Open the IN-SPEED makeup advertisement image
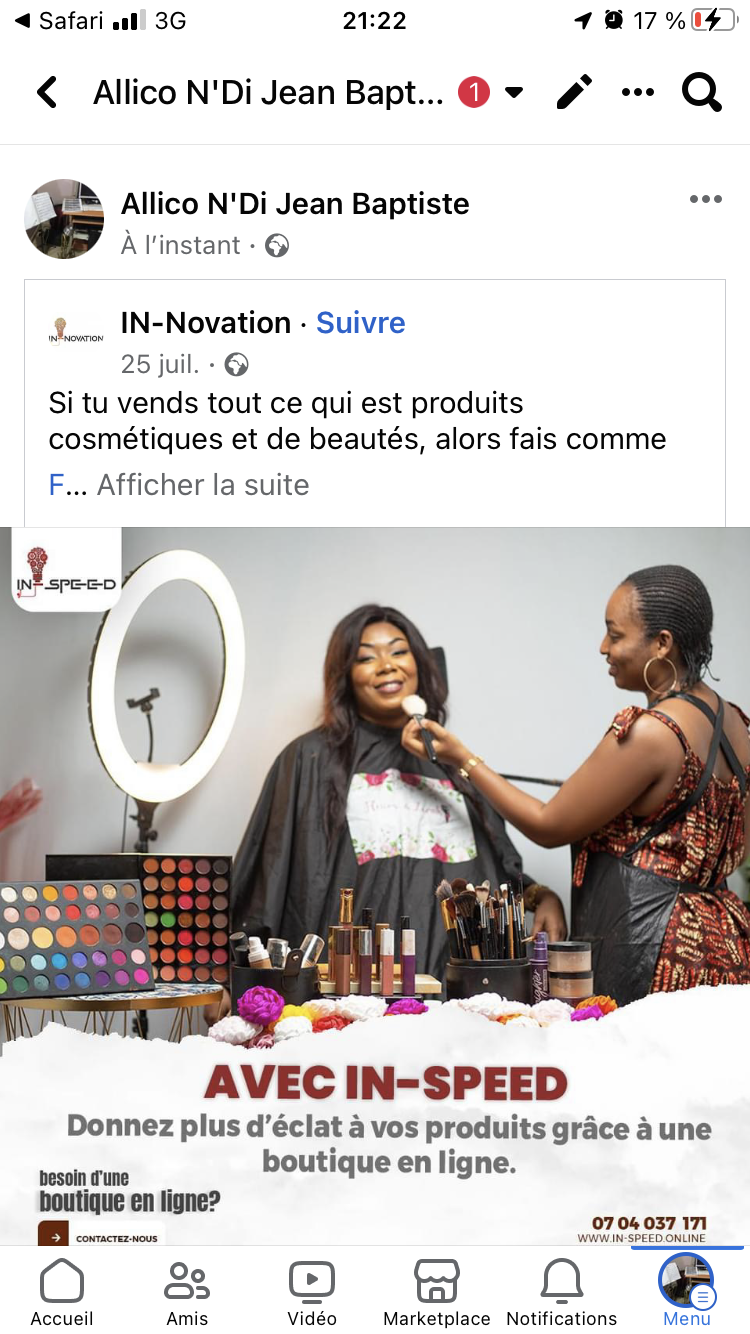 pyautogui.click(x=375, y=886)
